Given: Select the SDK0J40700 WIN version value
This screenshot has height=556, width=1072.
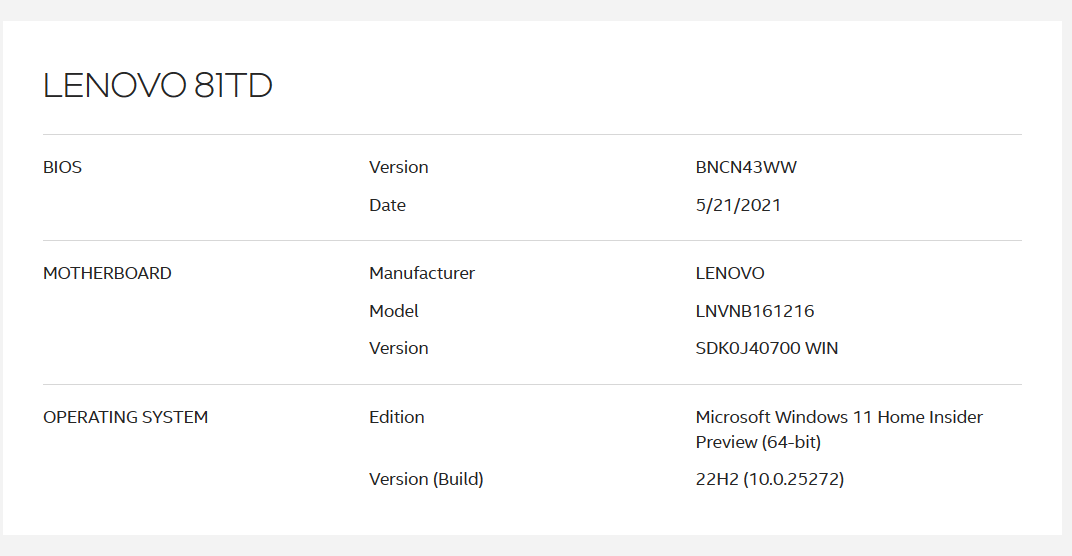Looking at the screenshot, I should (x=767, y=348).
